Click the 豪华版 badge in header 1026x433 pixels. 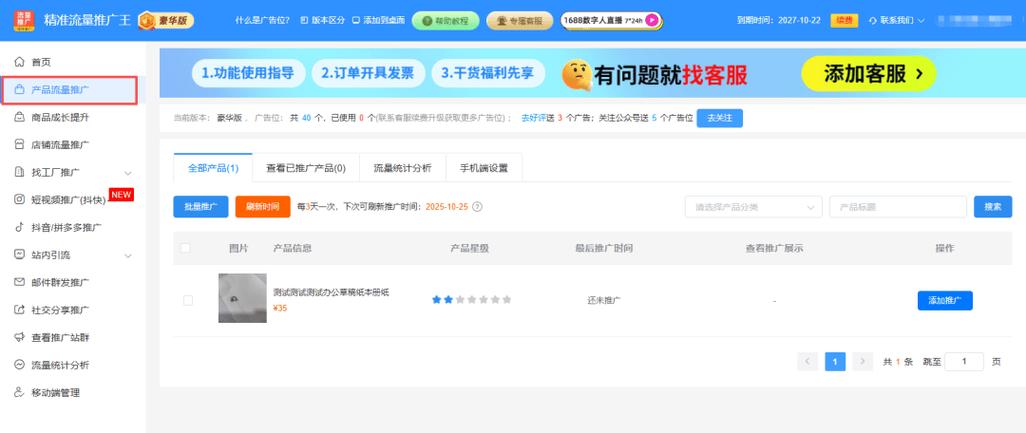tap(166, 20)
